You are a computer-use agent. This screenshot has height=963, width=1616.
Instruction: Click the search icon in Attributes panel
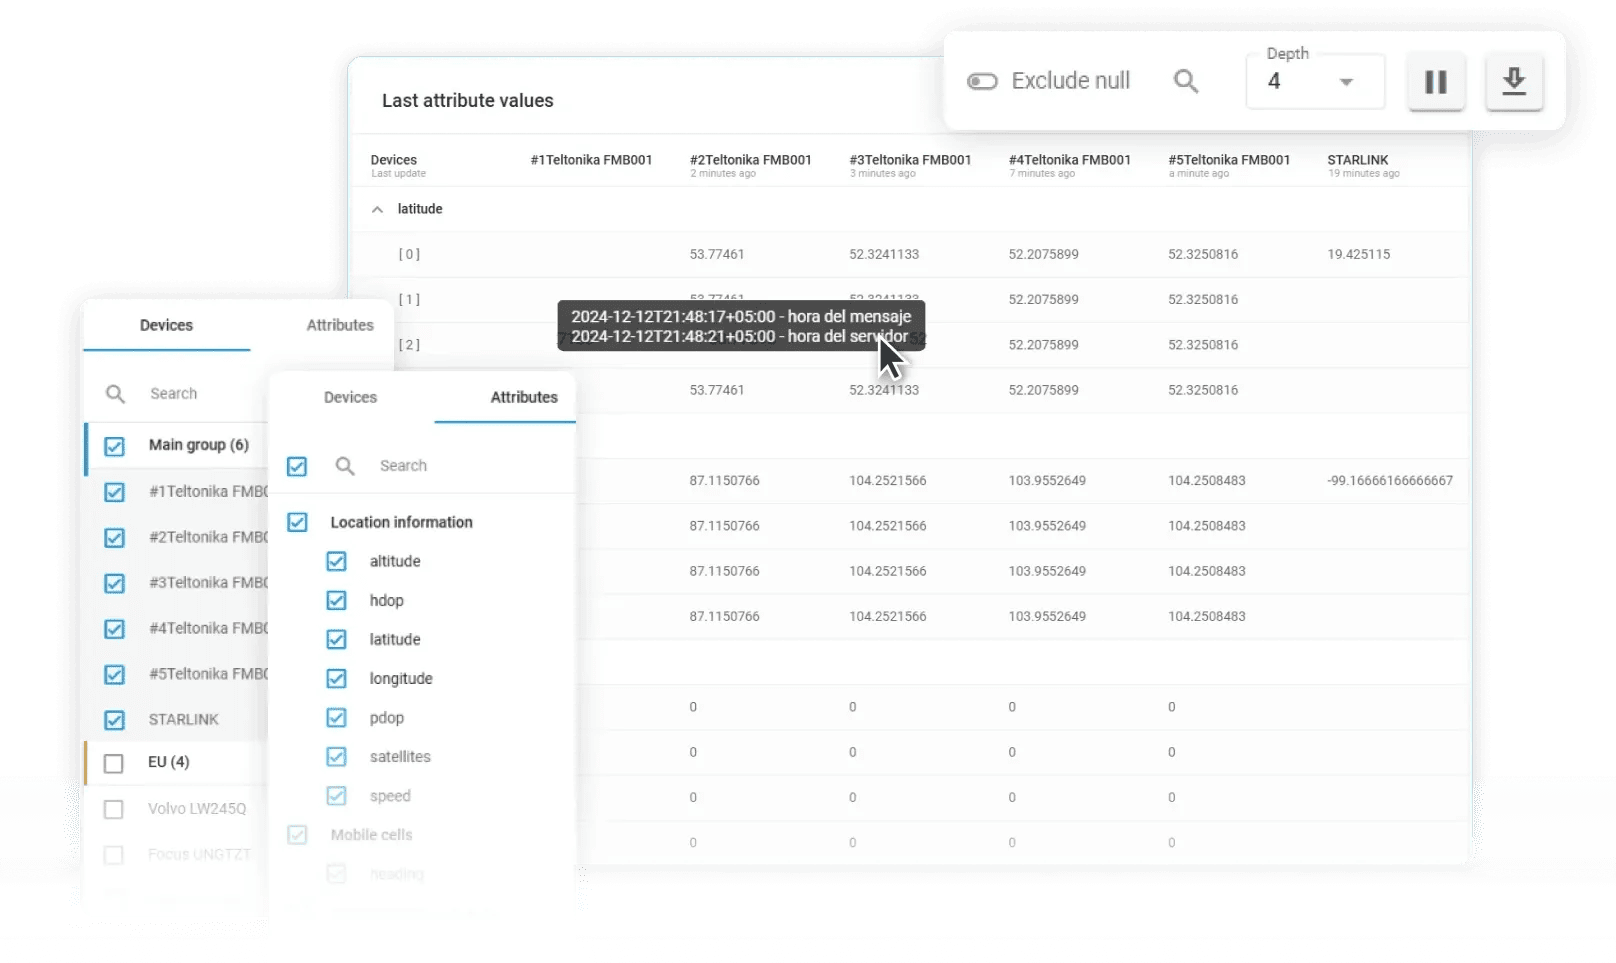tap(345, 466)
